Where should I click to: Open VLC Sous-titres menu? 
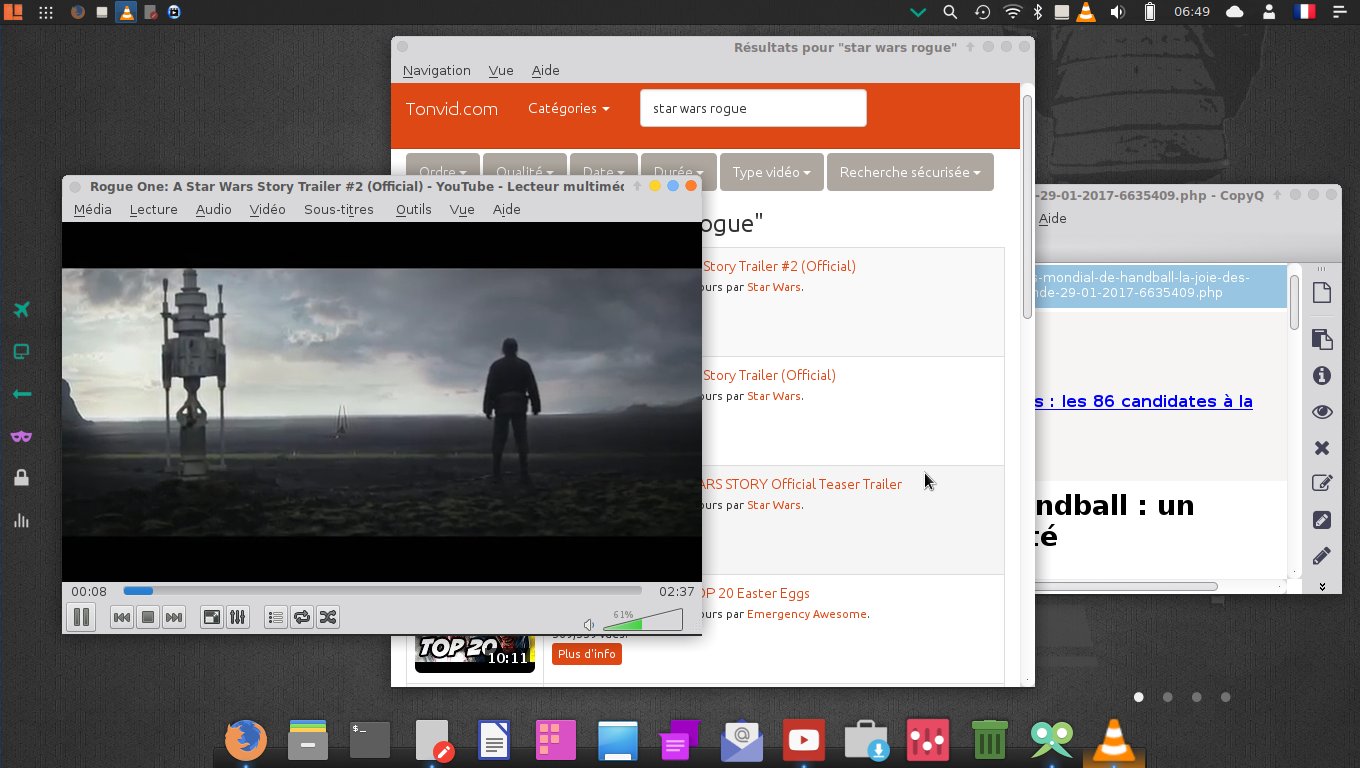click(x=339, y=209)
